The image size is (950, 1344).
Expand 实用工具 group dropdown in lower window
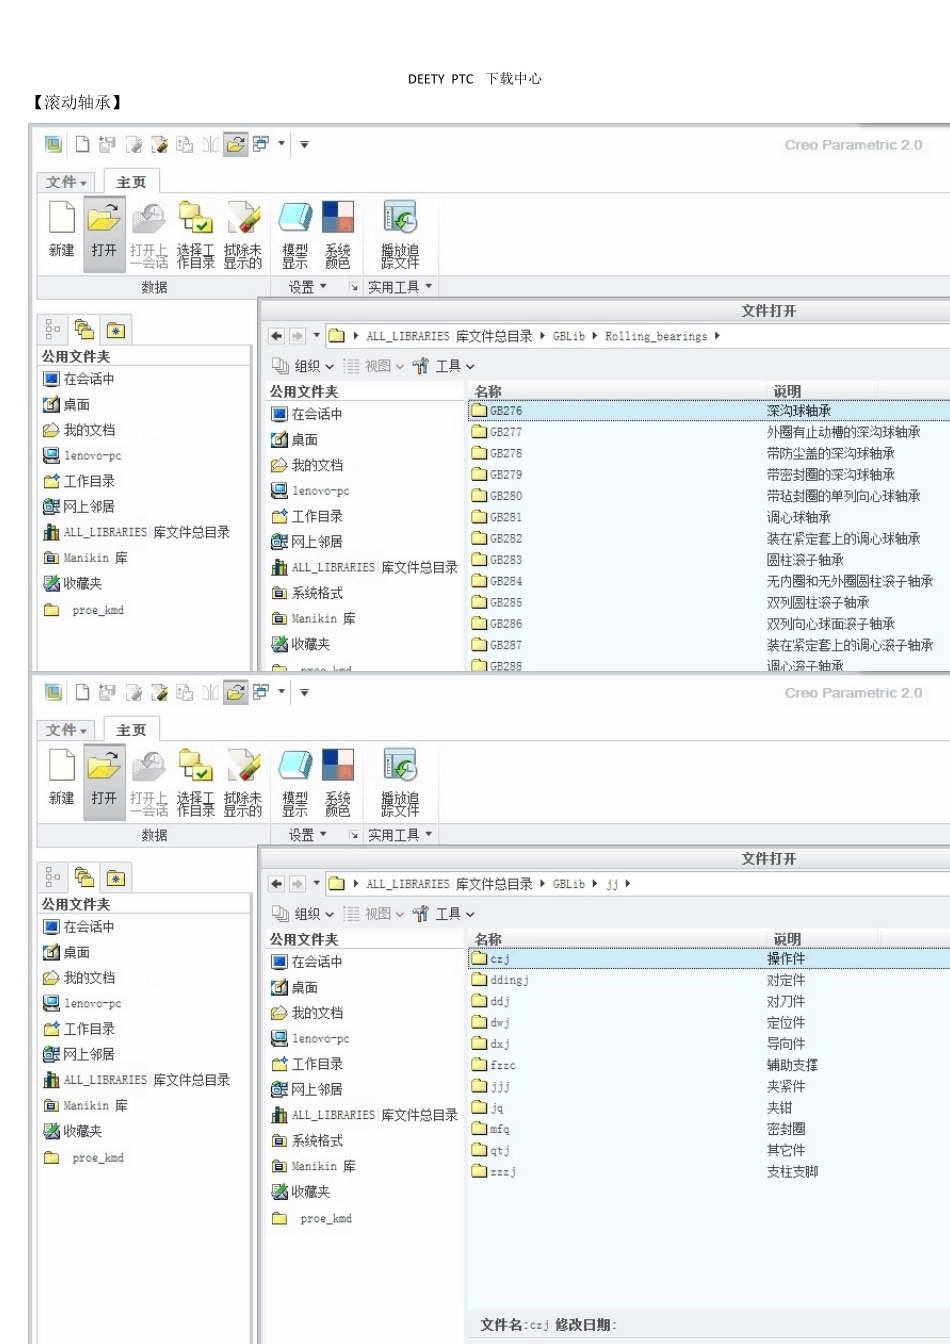tap(400, 835)
